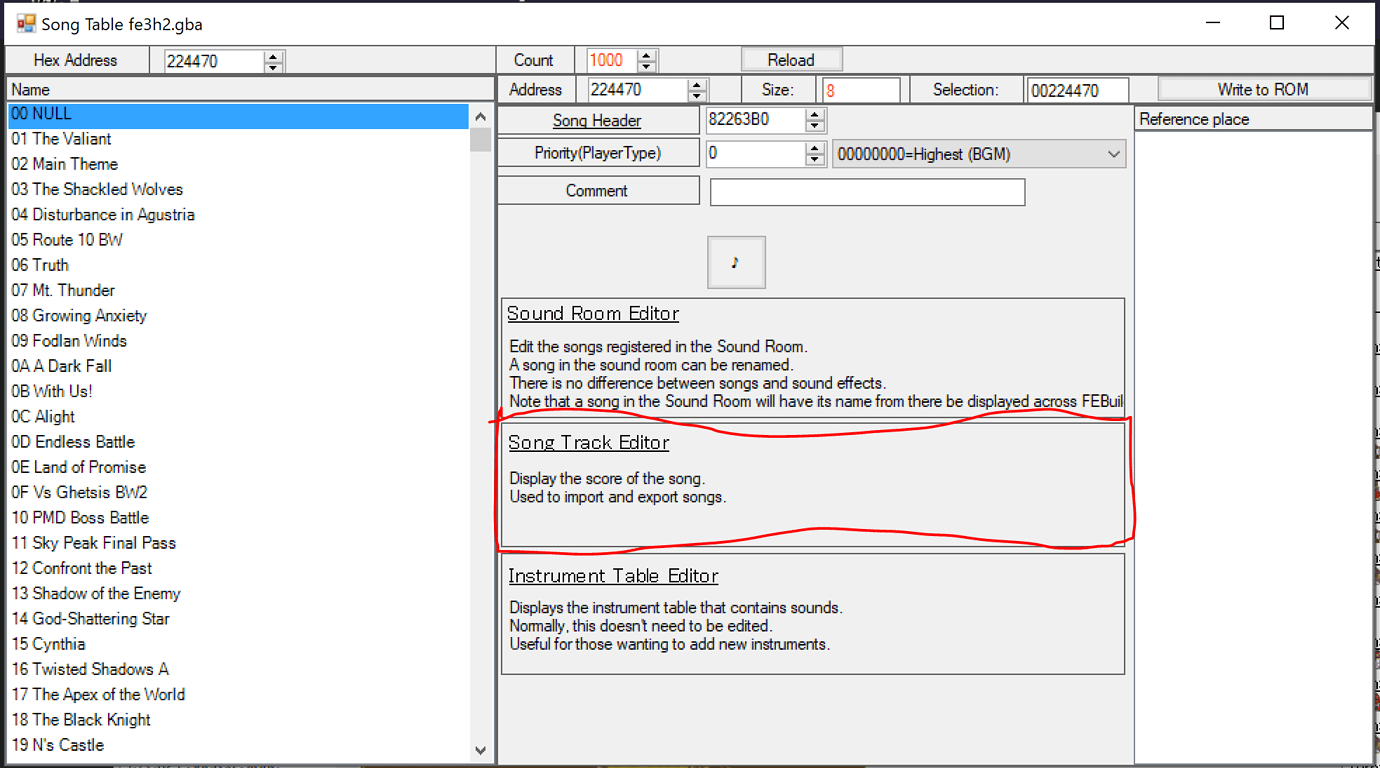
Task: Increment the Hex Address stepper
Action: pyautogui.click(x=273, y=55)
